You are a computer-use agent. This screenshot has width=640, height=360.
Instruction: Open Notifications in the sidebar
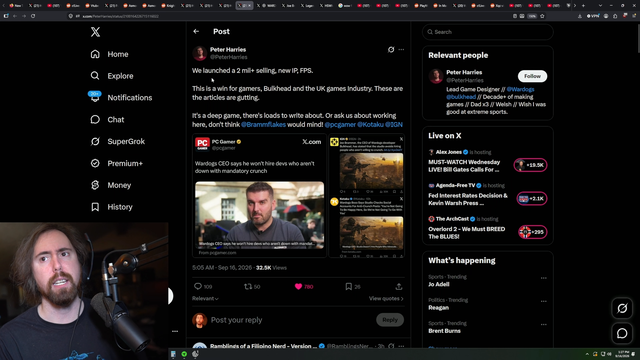coord(121,98)
